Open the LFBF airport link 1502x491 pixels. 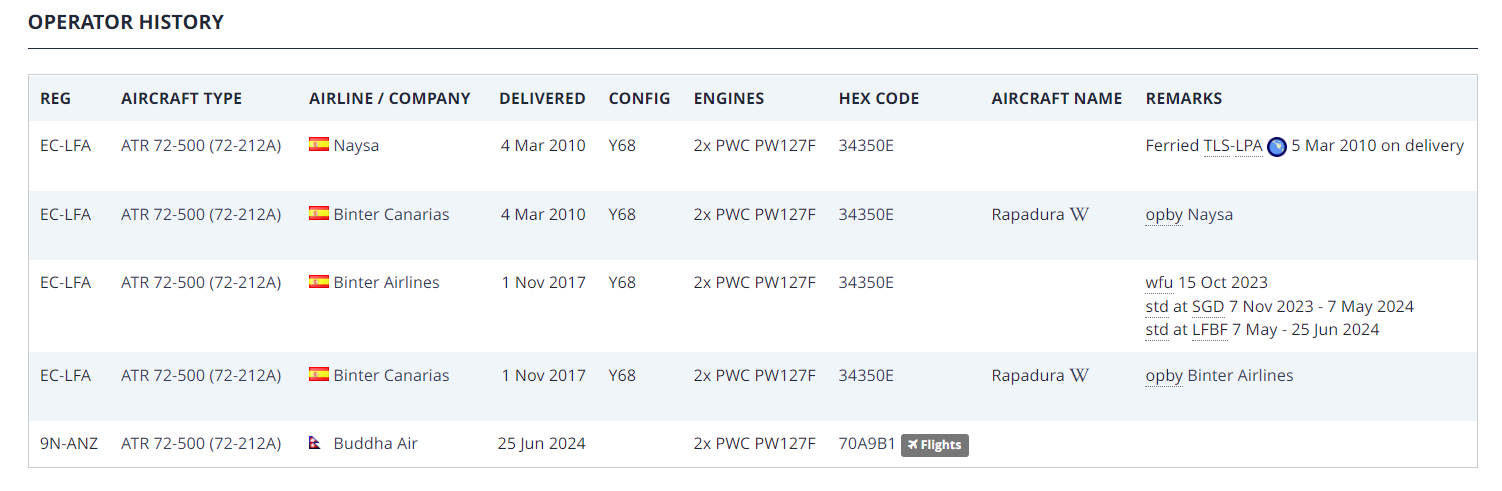1210,330
